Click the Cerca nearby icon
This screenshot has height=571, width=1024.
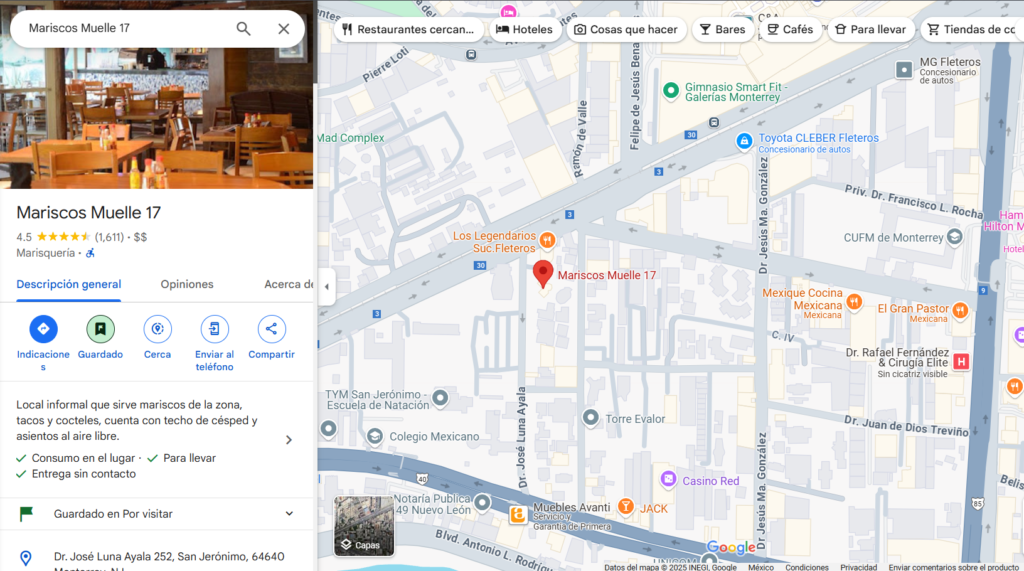tap(157, 329)
